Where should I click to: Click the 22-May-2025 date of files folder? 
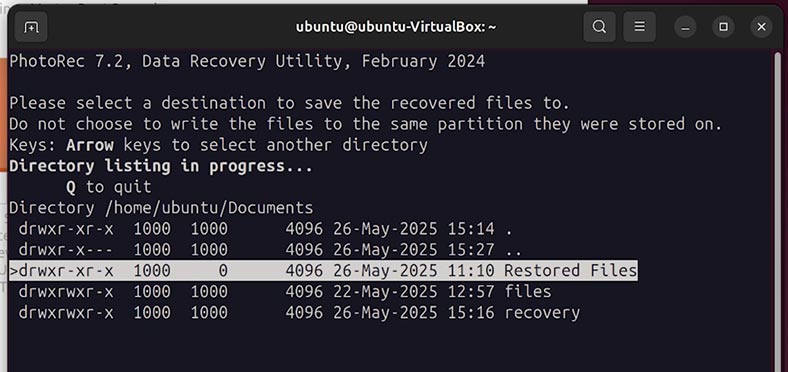(x=385, y=292)
